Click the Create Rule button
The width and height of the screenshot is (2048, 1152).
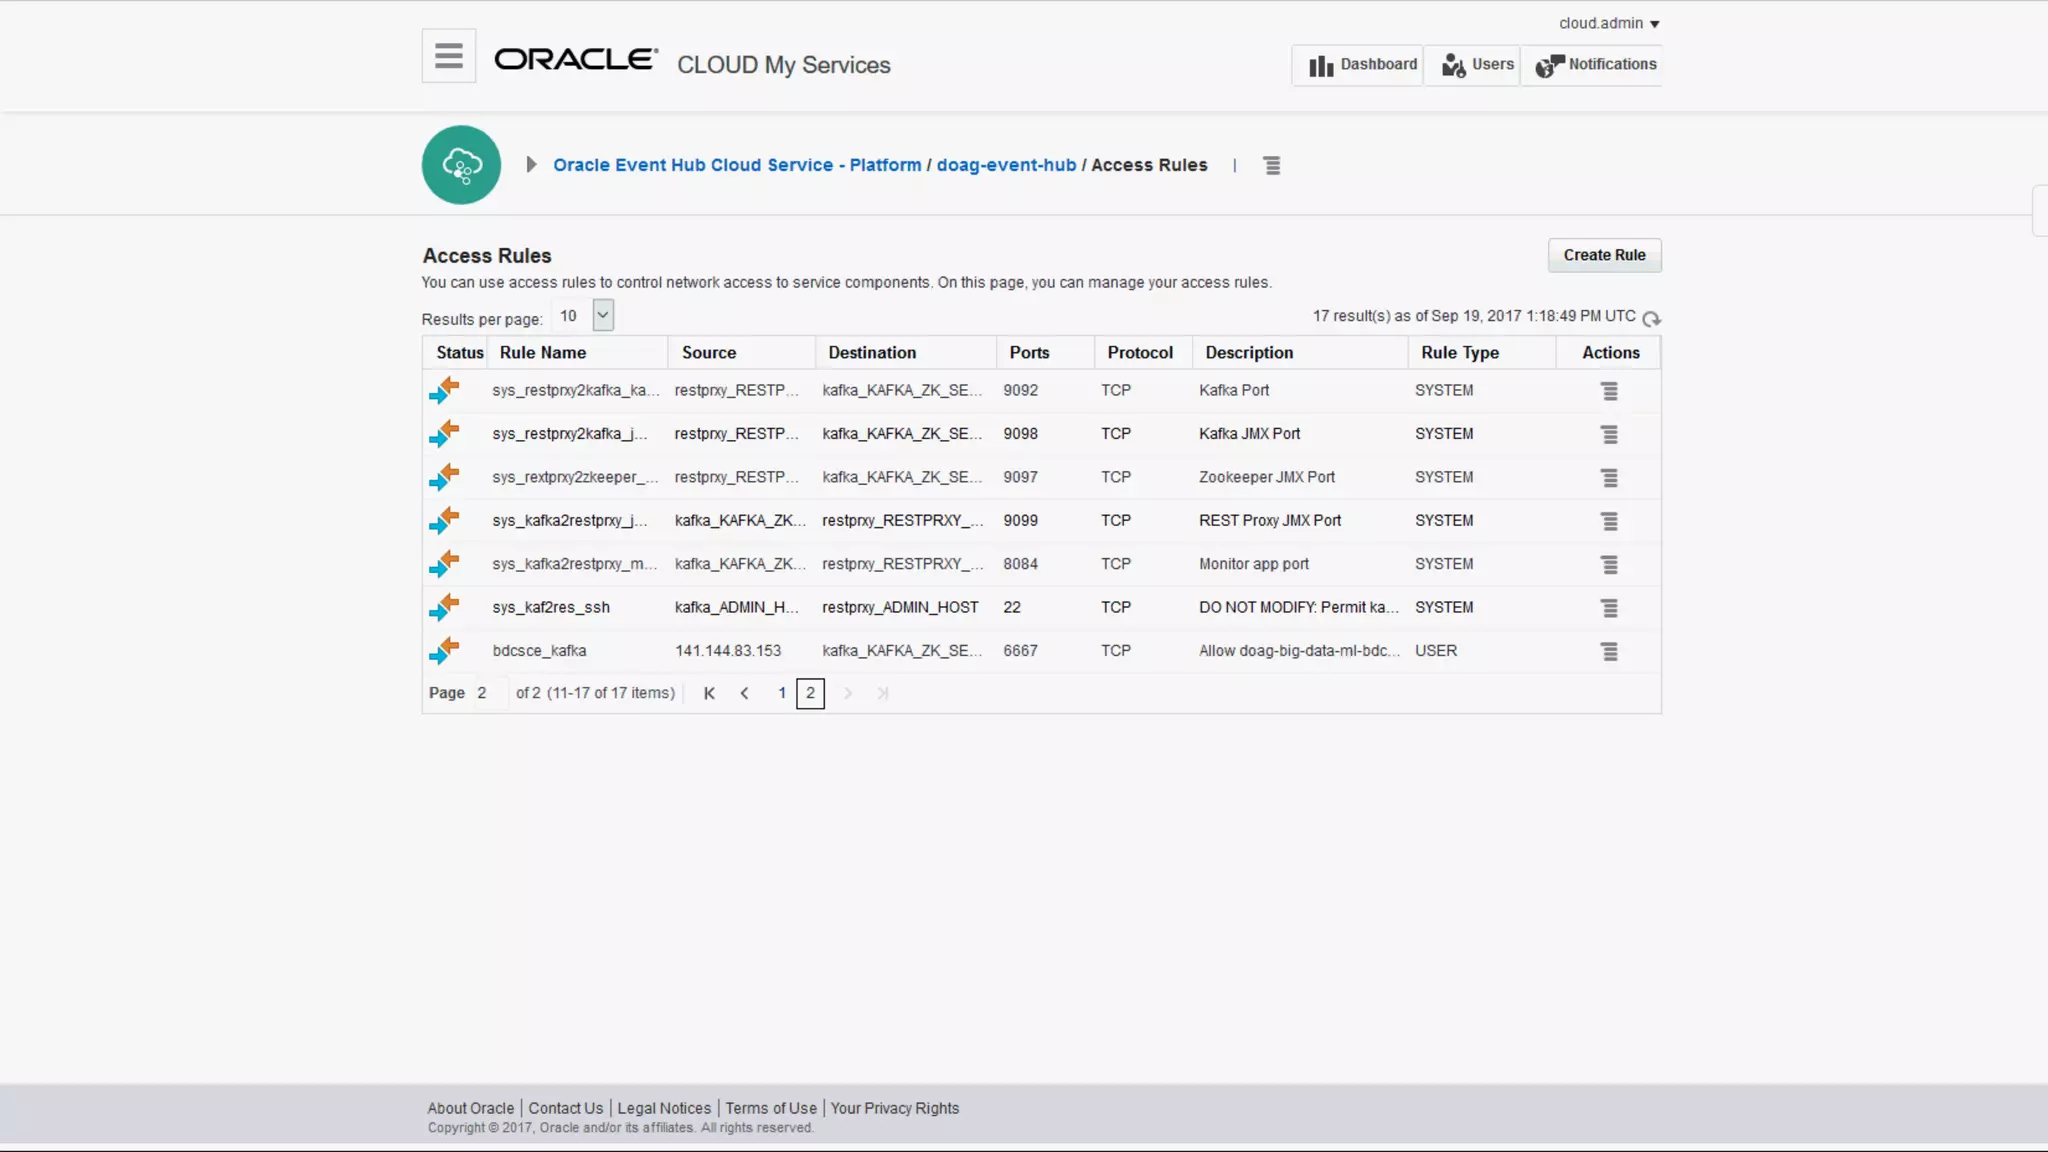(1604, 255)
